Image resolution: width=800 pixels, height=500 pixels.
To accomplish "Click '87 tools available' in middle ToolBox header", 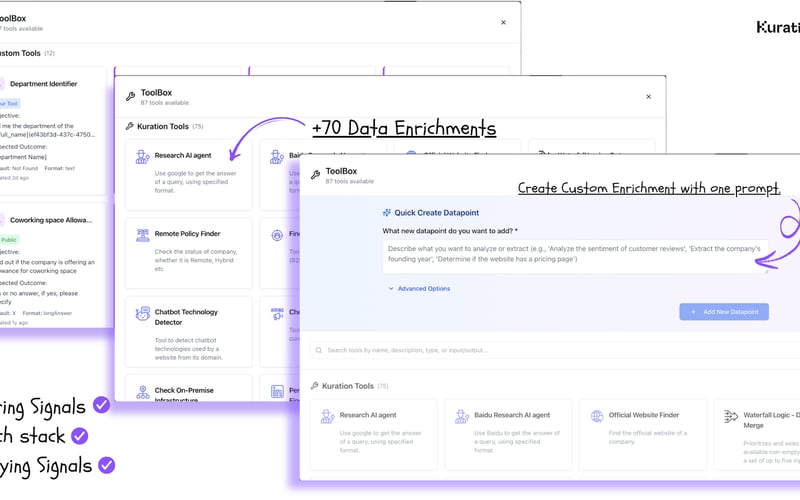I will click(164, 103).
